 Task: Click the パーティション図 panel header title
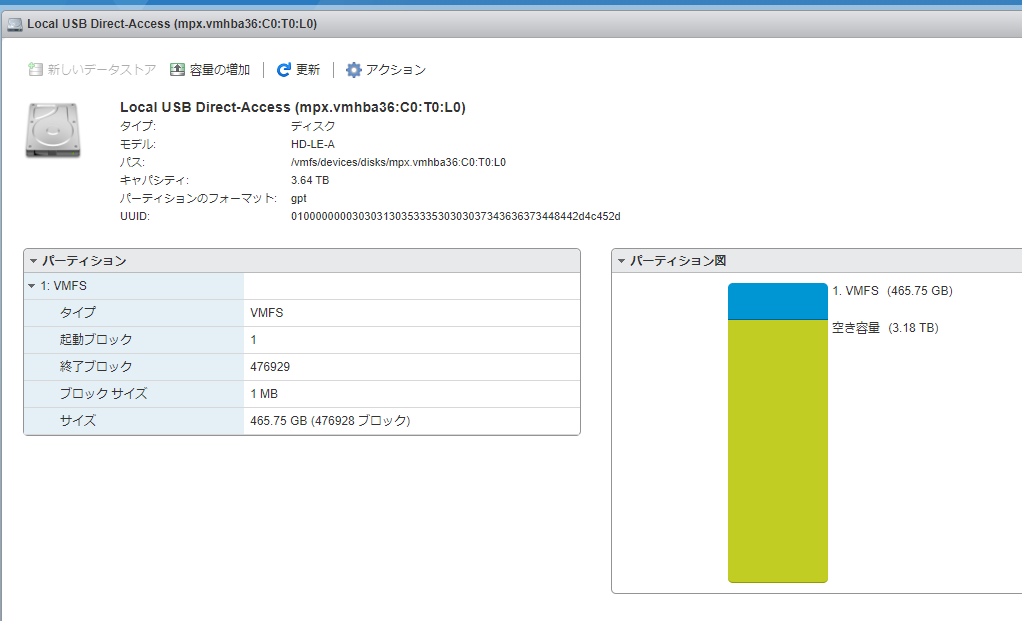678,261
